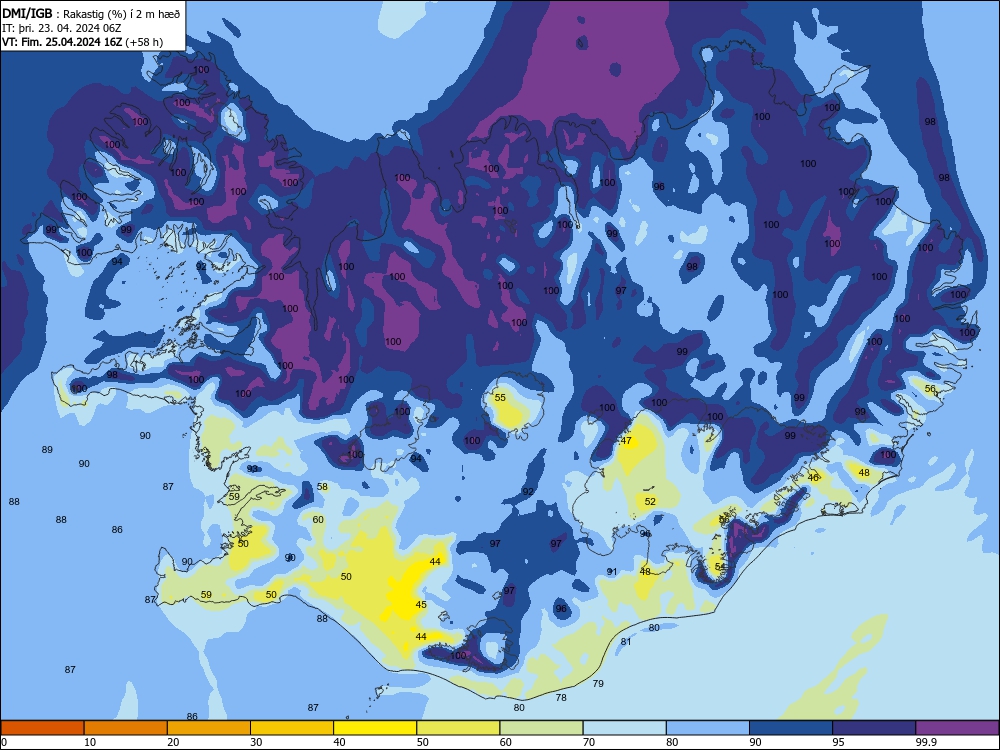Click the "70" legend scale label
The height and width of the screenshot is (750, 1000).
point(589,742)
